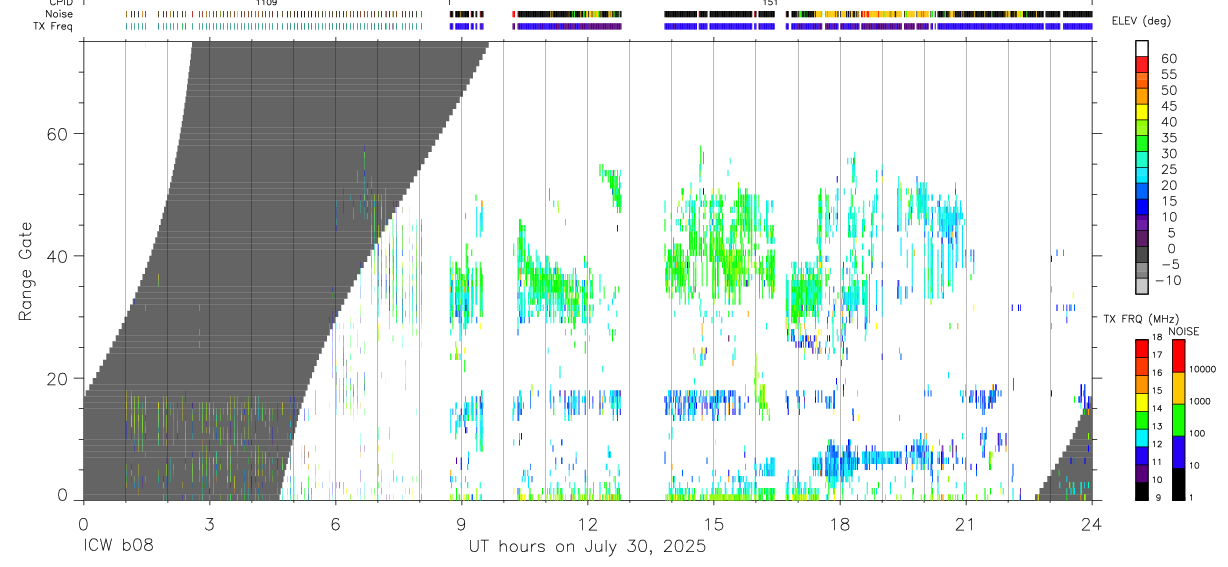
Task: Select the 6 tick on UT hours axis
Action: pyautogui.click(x=335, y=523)
